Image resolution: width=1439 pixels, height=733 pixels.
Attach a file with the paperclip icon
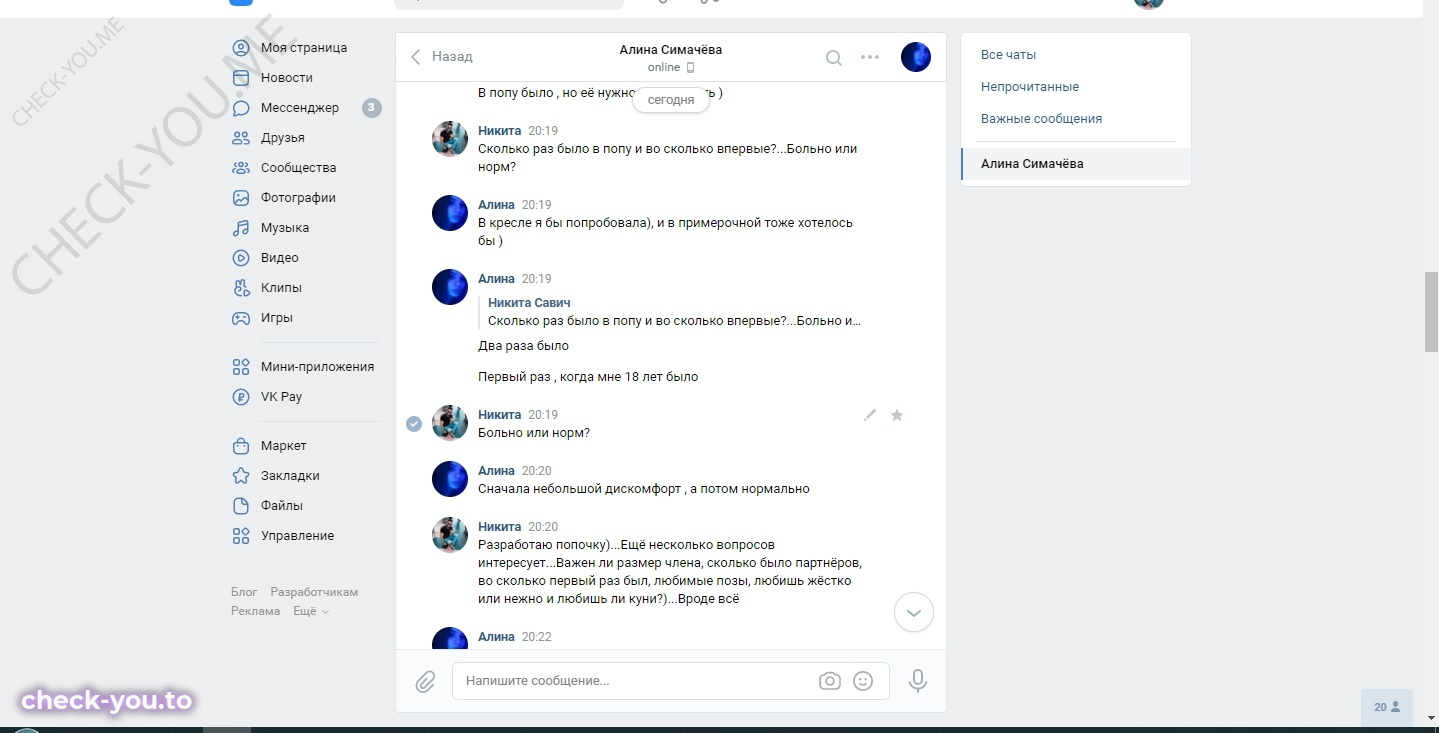[425, 682]
